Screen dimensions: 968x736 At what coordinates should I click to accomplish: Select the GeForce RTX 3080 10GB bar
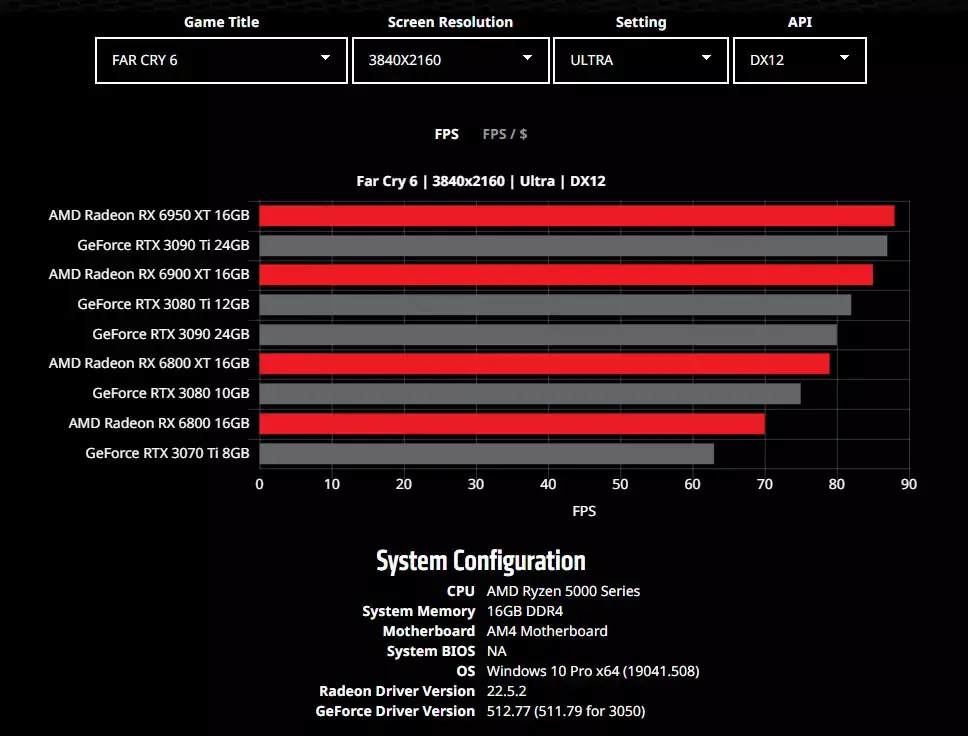pyautogui.click(x=530, y=394)
